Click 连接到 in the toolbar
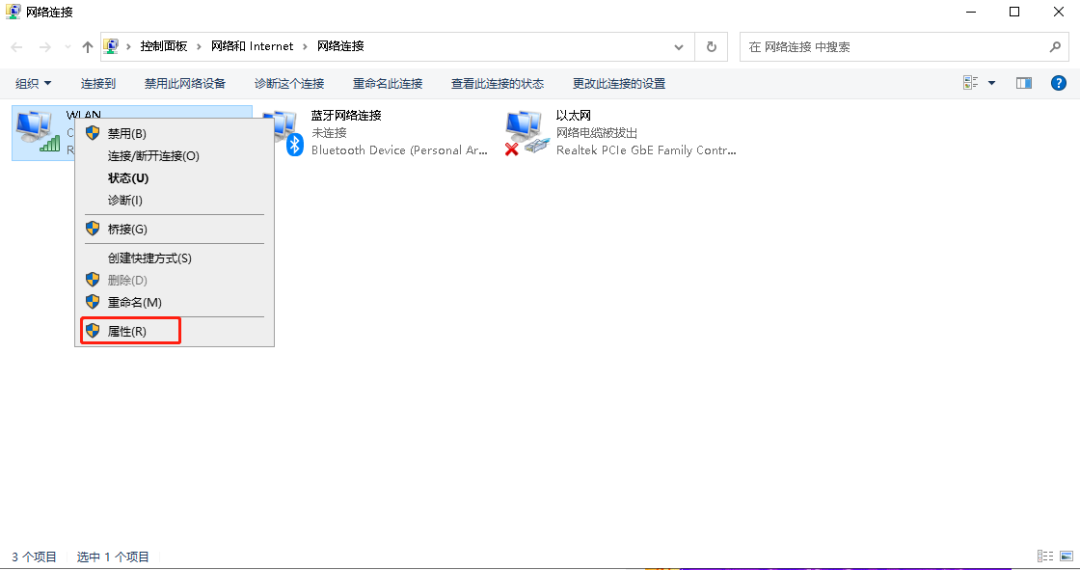The image size is (1080, 570). coord(98,83)
